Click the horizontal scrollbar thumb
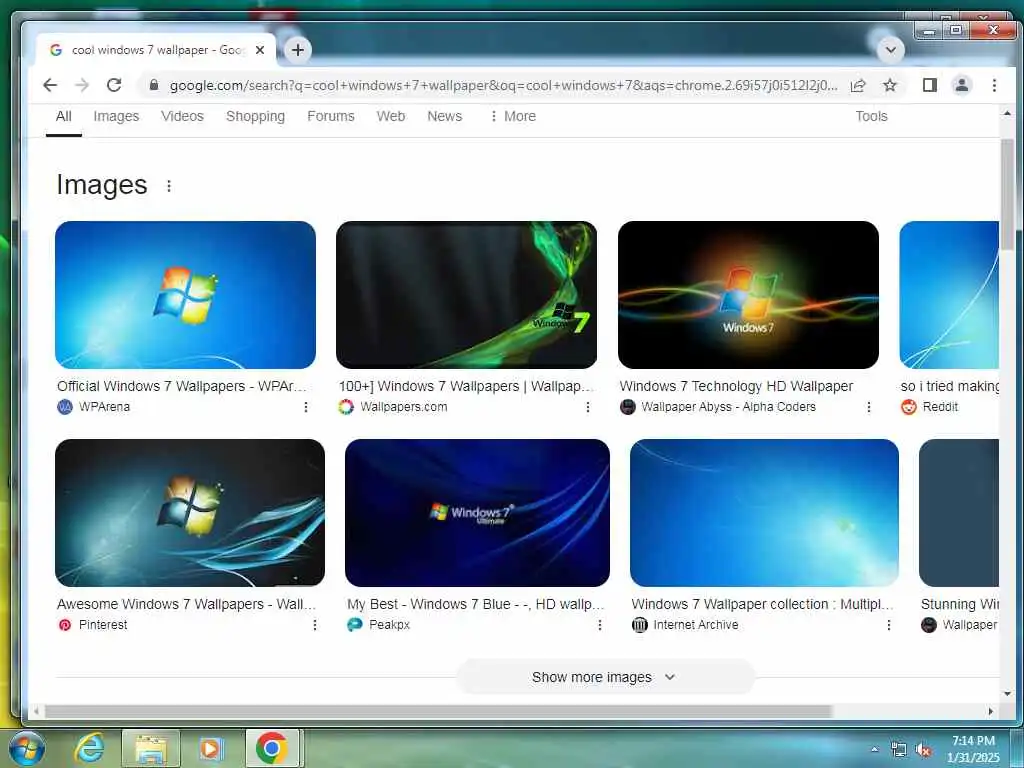The width and height of the screenshot is (1024, 768). [x=438, y=711]
